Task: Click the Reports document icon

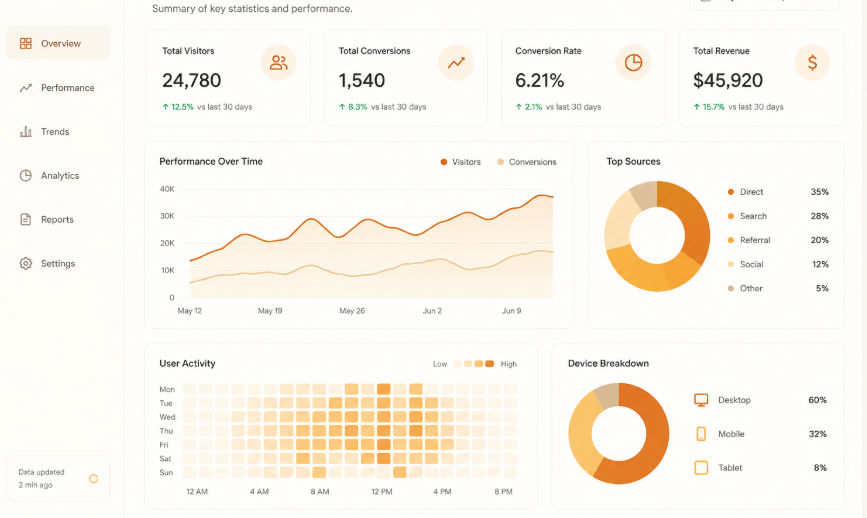Action: click(x=25, y=219)
